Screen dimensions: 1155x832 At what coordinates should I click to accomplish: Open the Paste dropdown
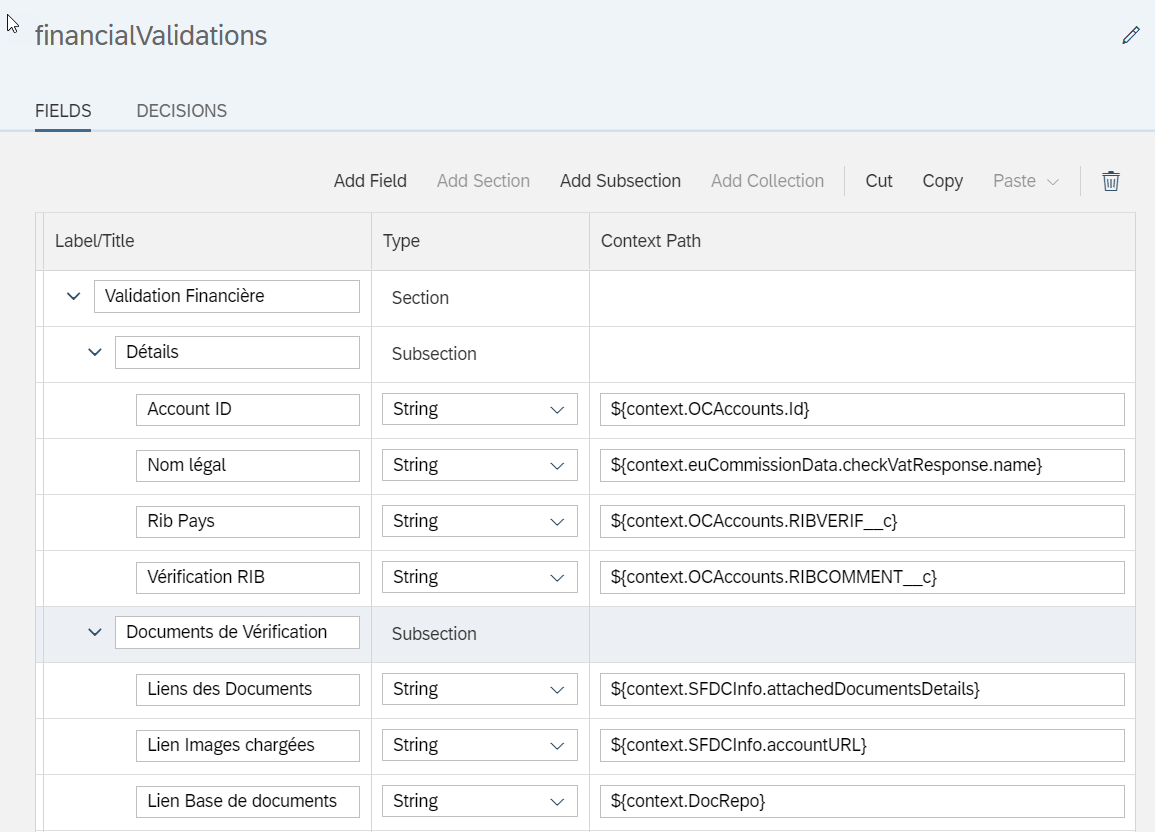(1026, 181)
